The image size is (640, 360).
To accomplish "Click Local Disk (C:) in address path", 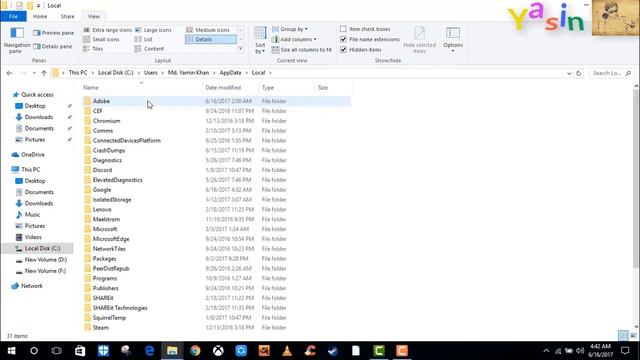I will click(x=116, y=73).
